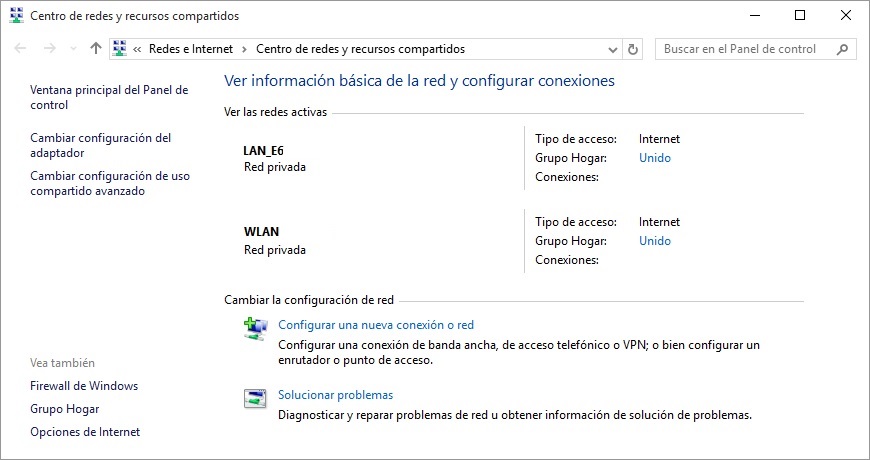Click Unido link for LAN_E6 network
The image size is (870, 460).
coord(655,158)
